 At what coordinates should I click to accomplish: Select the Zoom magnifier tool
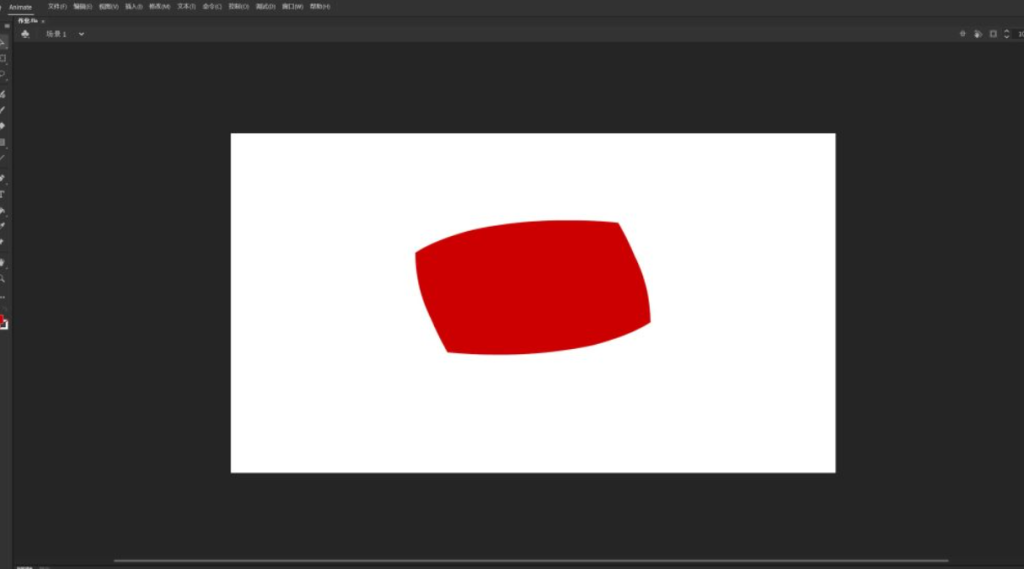pyautogui.click(x=3, y=279)
